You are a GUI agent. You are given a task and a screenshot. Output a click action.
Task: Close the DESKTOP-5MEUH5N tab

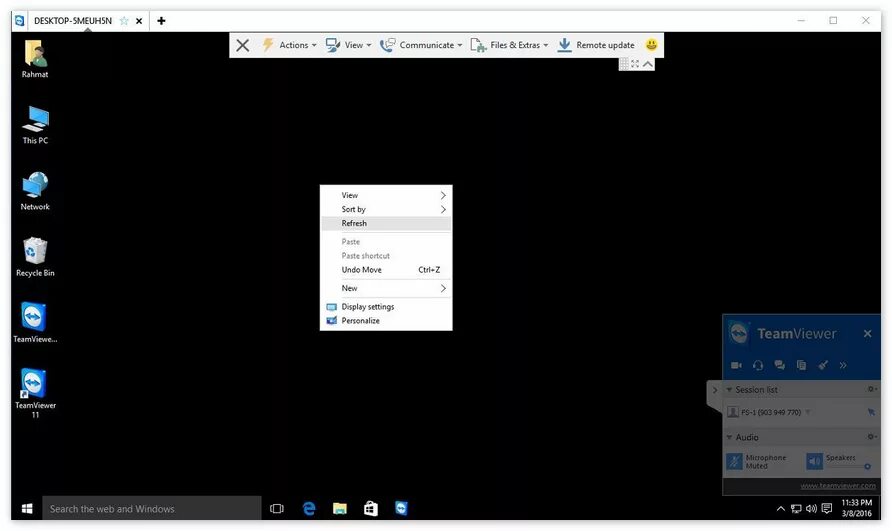[139, 20]
